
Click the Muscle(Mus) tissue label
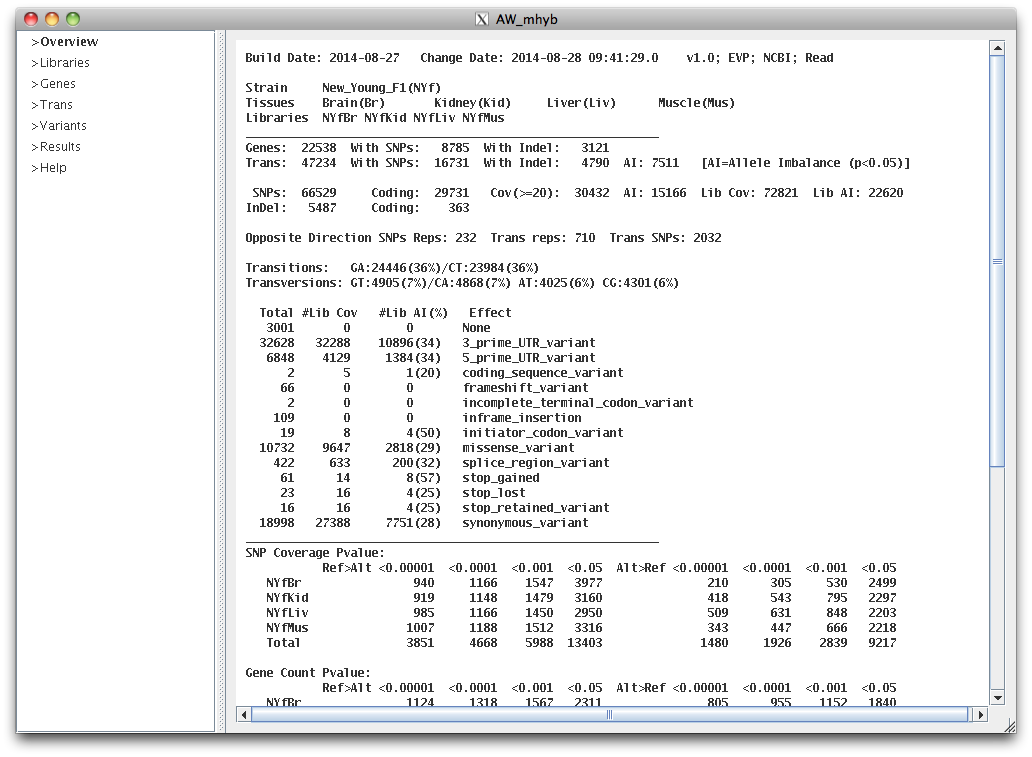pyautogui.click(x=696, y=103)
